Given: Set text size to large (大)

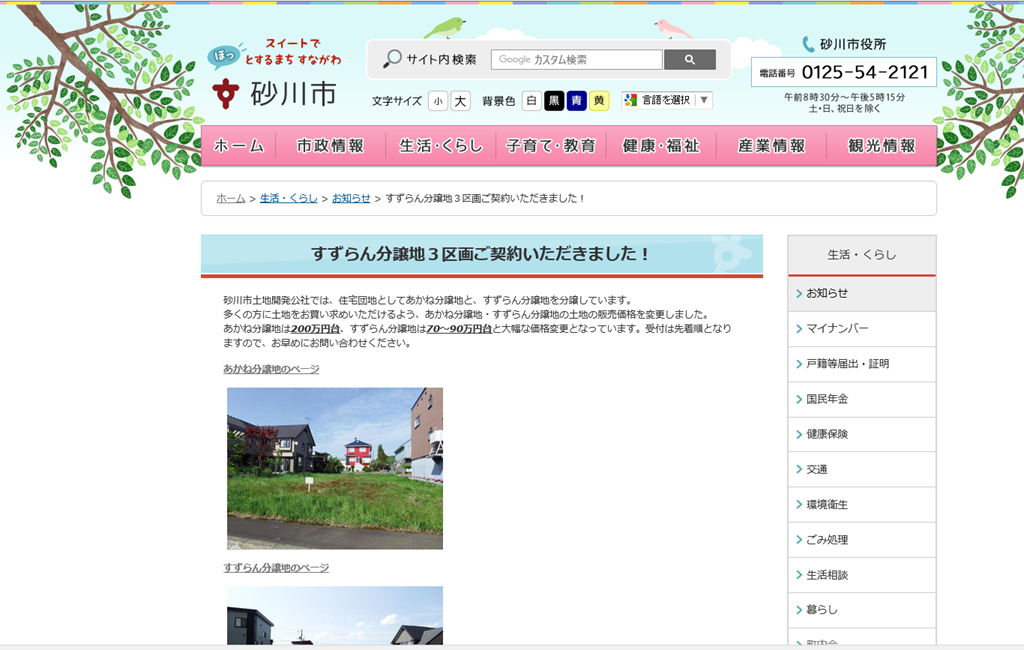Looking at the screenshot, I should point(460,101).
